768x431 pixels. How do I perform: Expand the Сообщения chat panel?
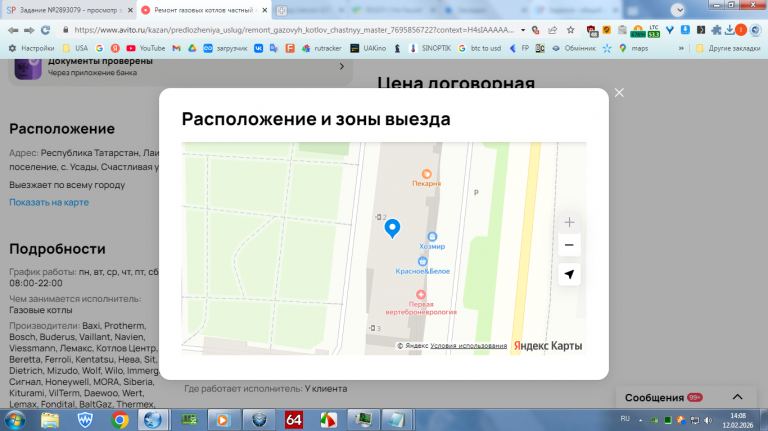pos(737,397)
